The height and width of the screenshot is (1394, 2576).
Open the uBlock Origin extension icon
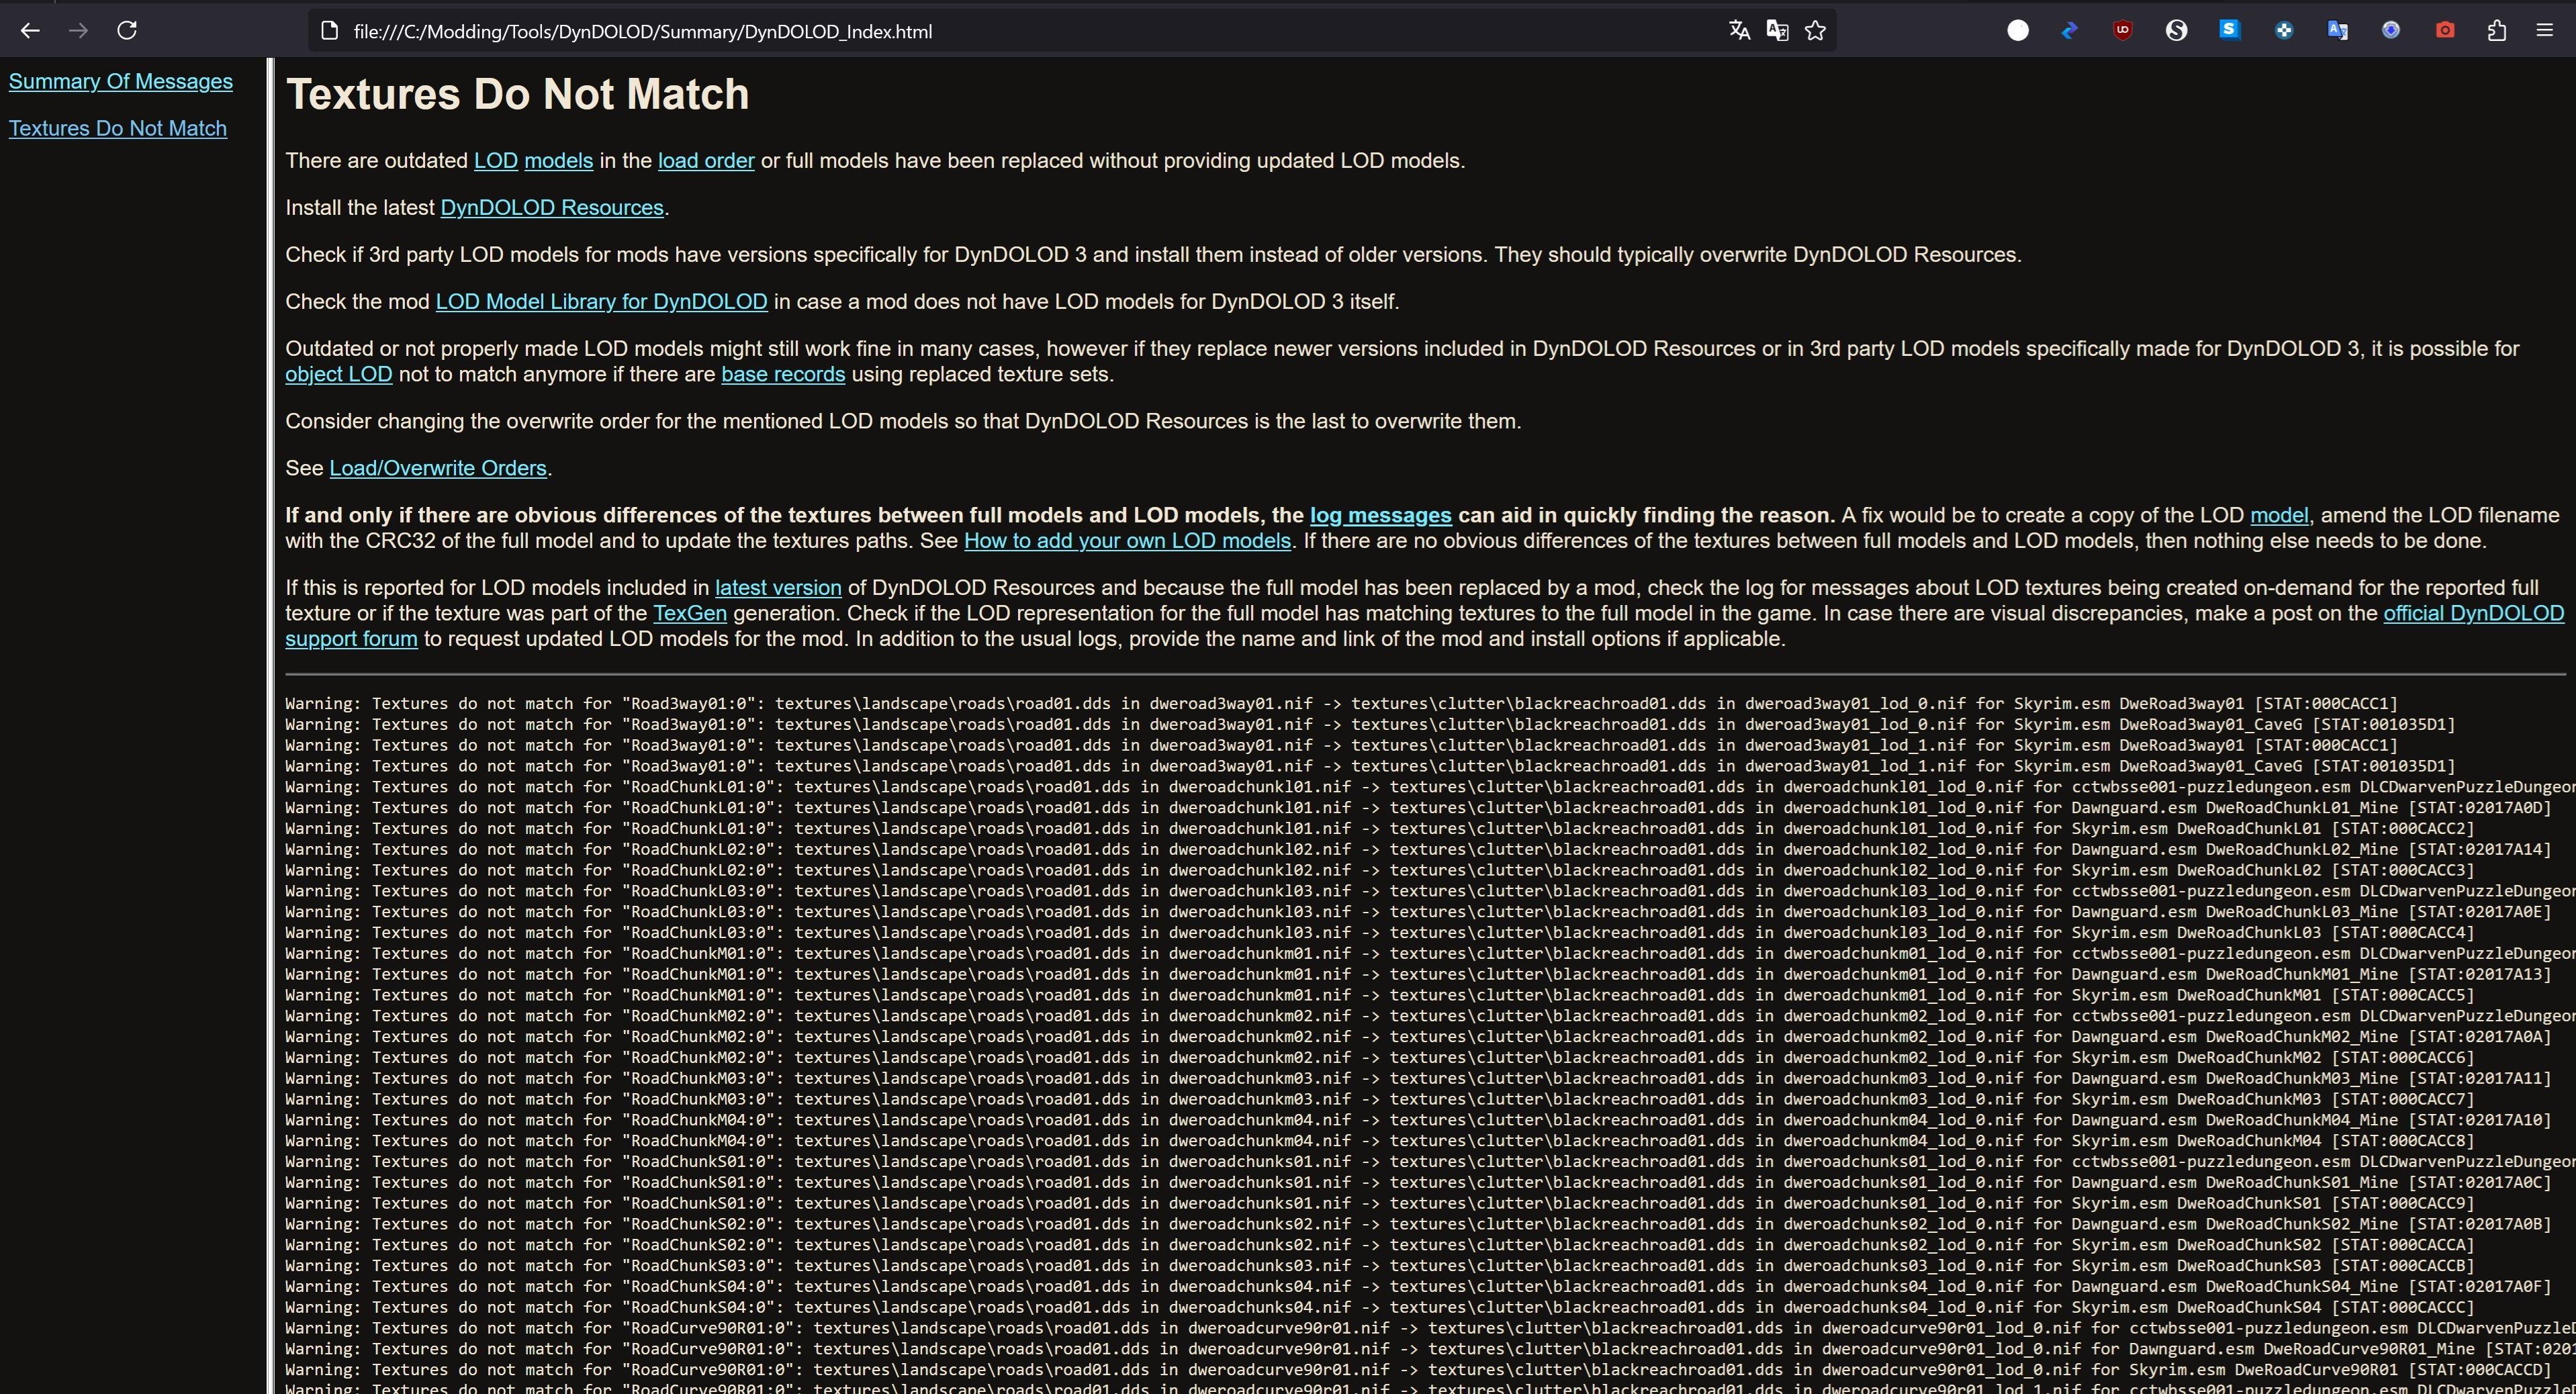(x=2122, y=31)
